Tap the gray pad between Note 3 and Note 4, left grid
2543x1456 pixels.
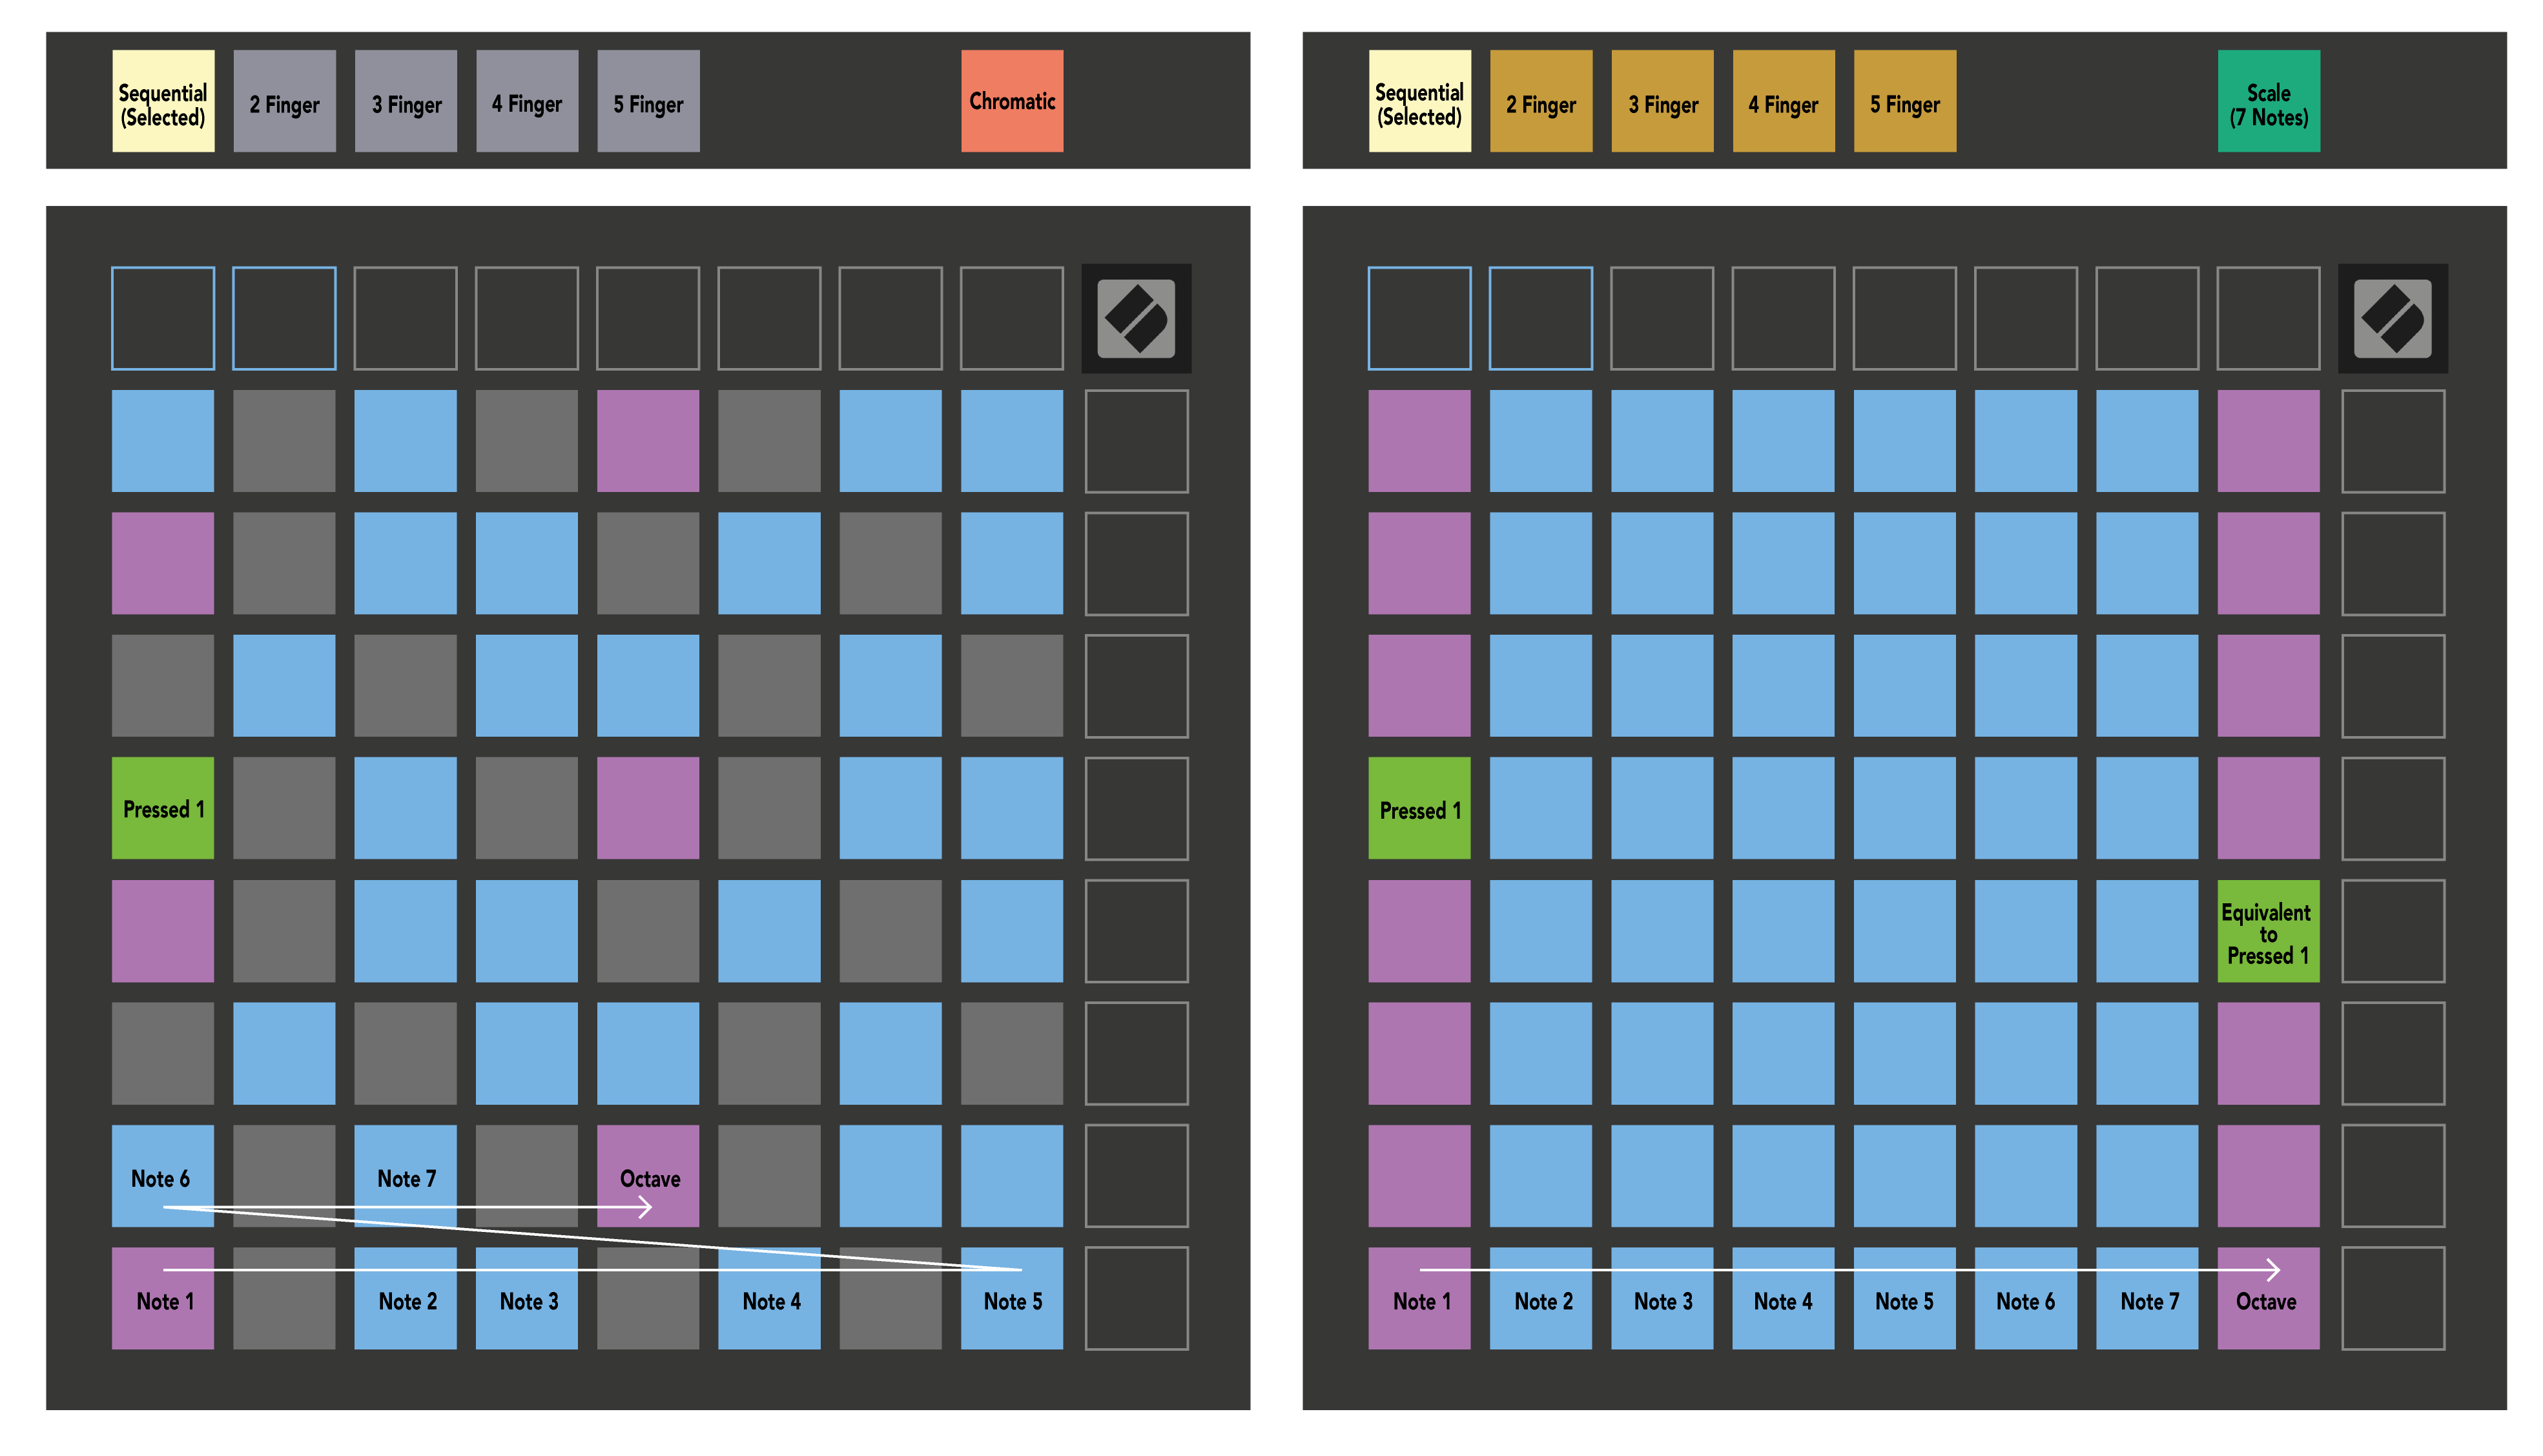coord(648,1298)
